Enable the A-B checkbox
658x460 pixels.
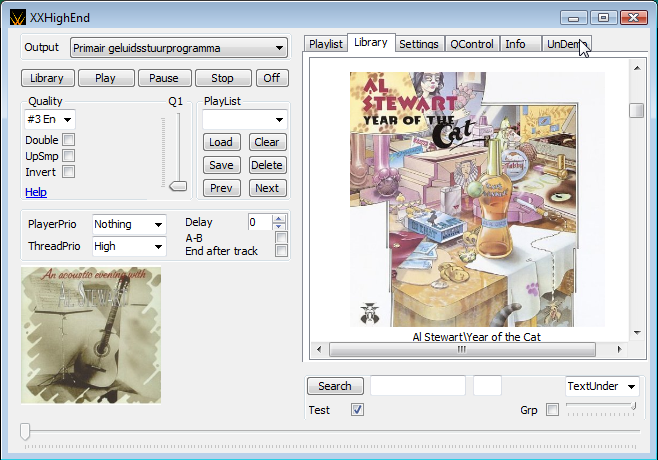point(281,238)
